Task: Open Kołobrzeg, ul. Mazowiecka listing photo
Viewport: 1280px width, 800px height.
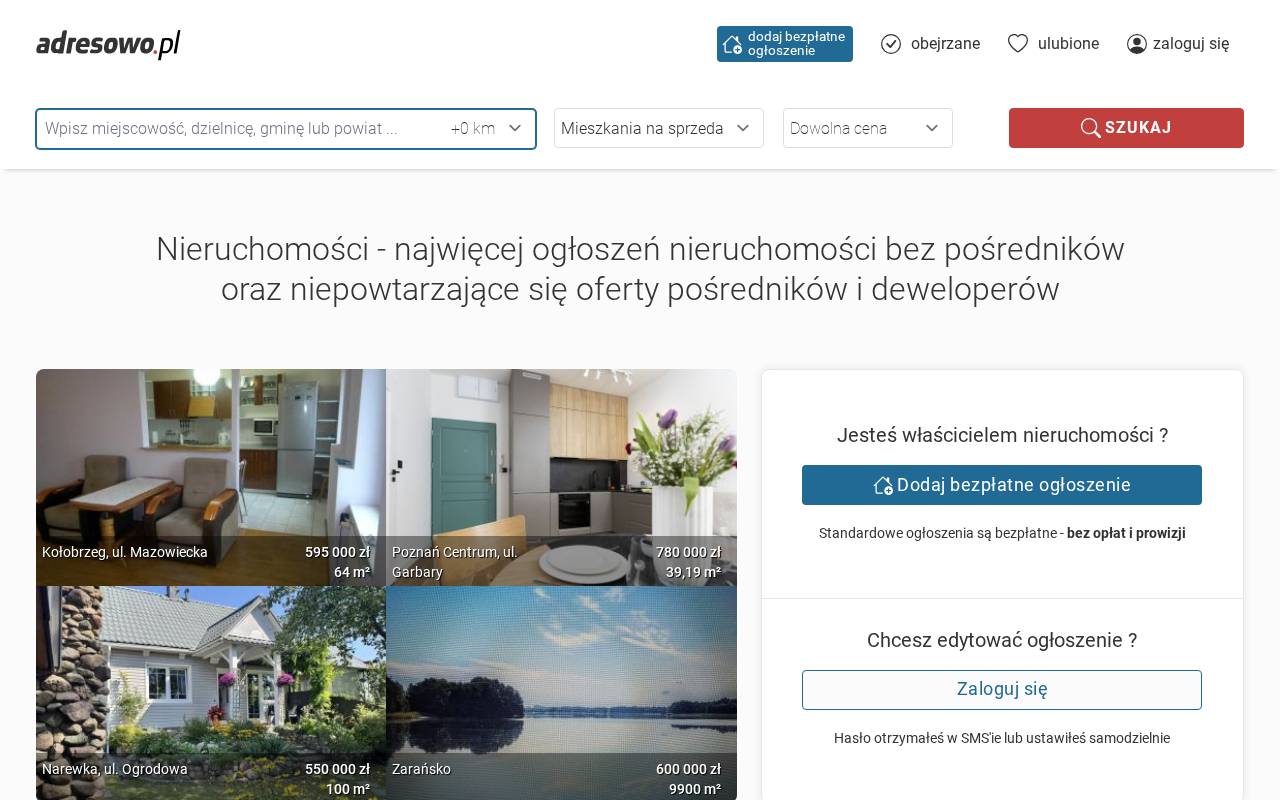Action: 211,460
